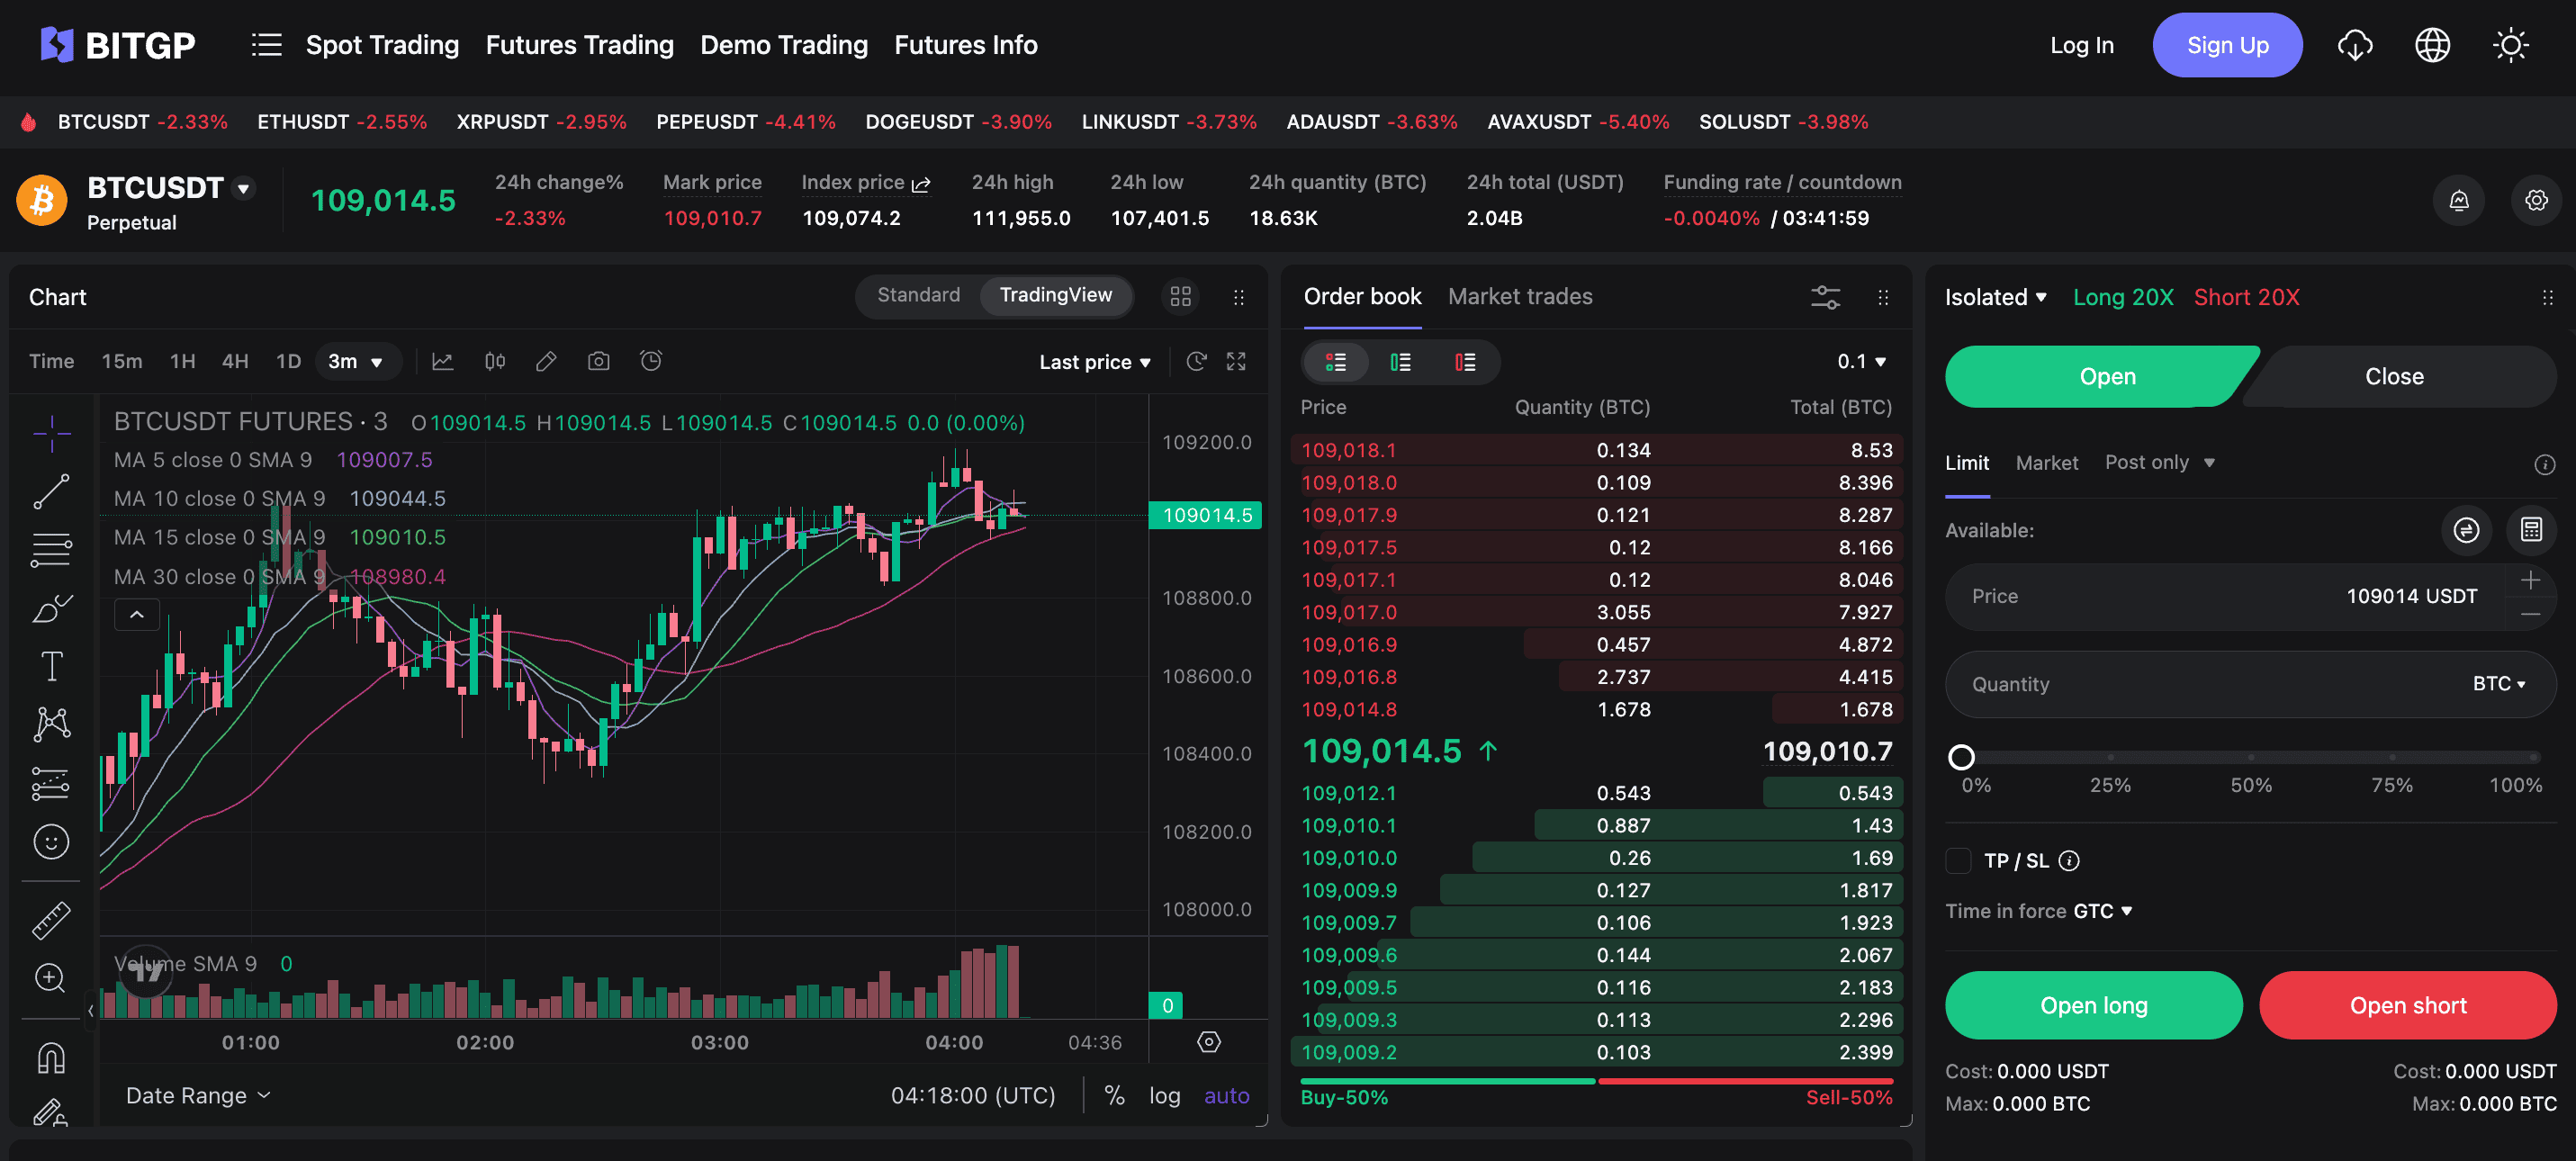Viewport: 2576px width, 1161px height.
Task: Click the Sign Up button
Action: click(x=2226, y=45)
